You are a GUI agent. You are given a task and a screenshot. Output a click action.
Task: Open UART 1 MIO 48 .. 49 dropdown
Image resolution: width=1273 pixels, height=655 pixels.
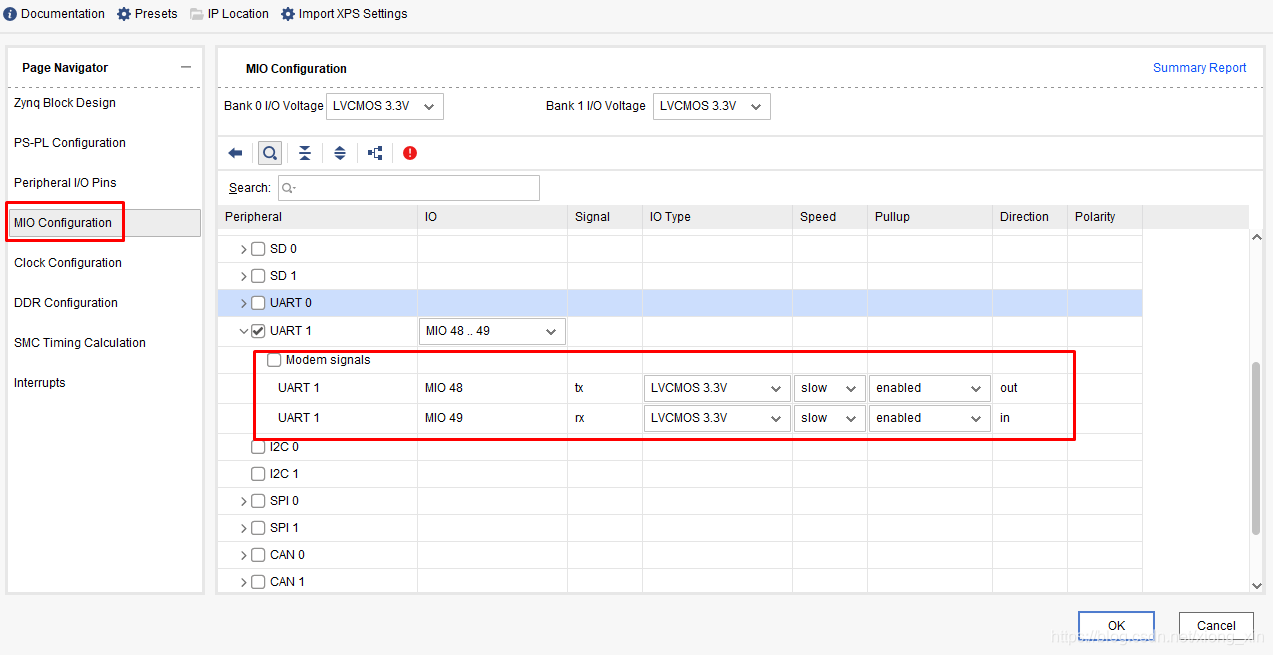coord(491,331)
